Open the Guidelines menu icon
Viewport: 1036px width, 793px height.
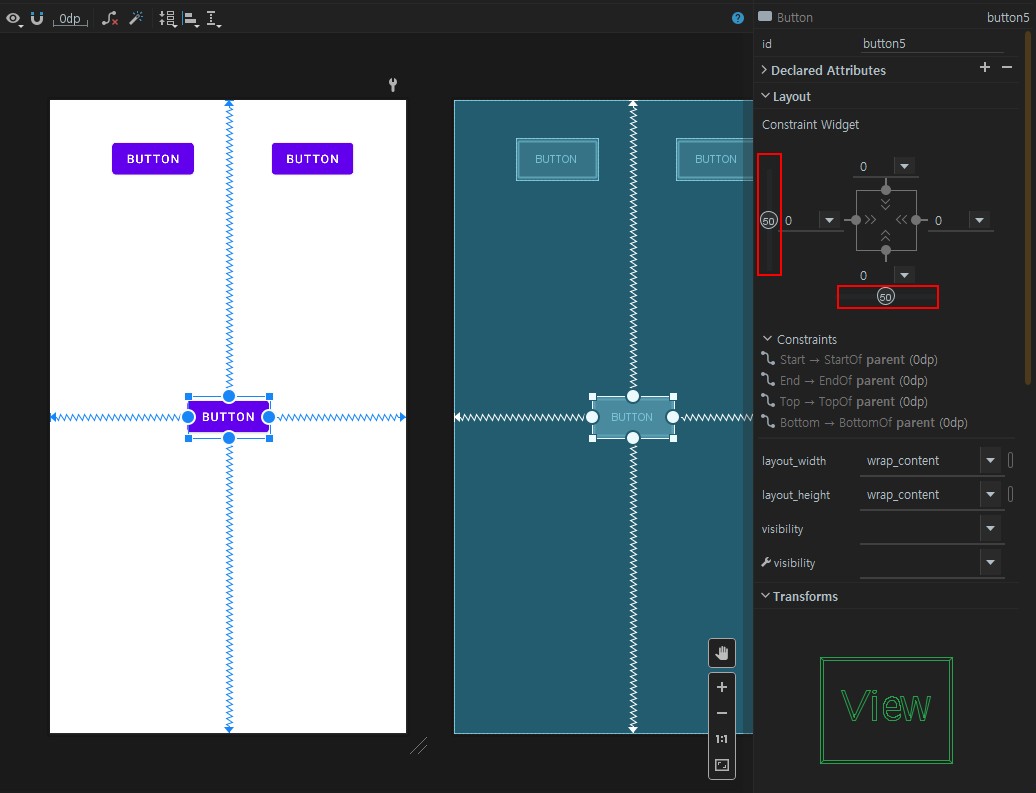[x=213, y=19]
